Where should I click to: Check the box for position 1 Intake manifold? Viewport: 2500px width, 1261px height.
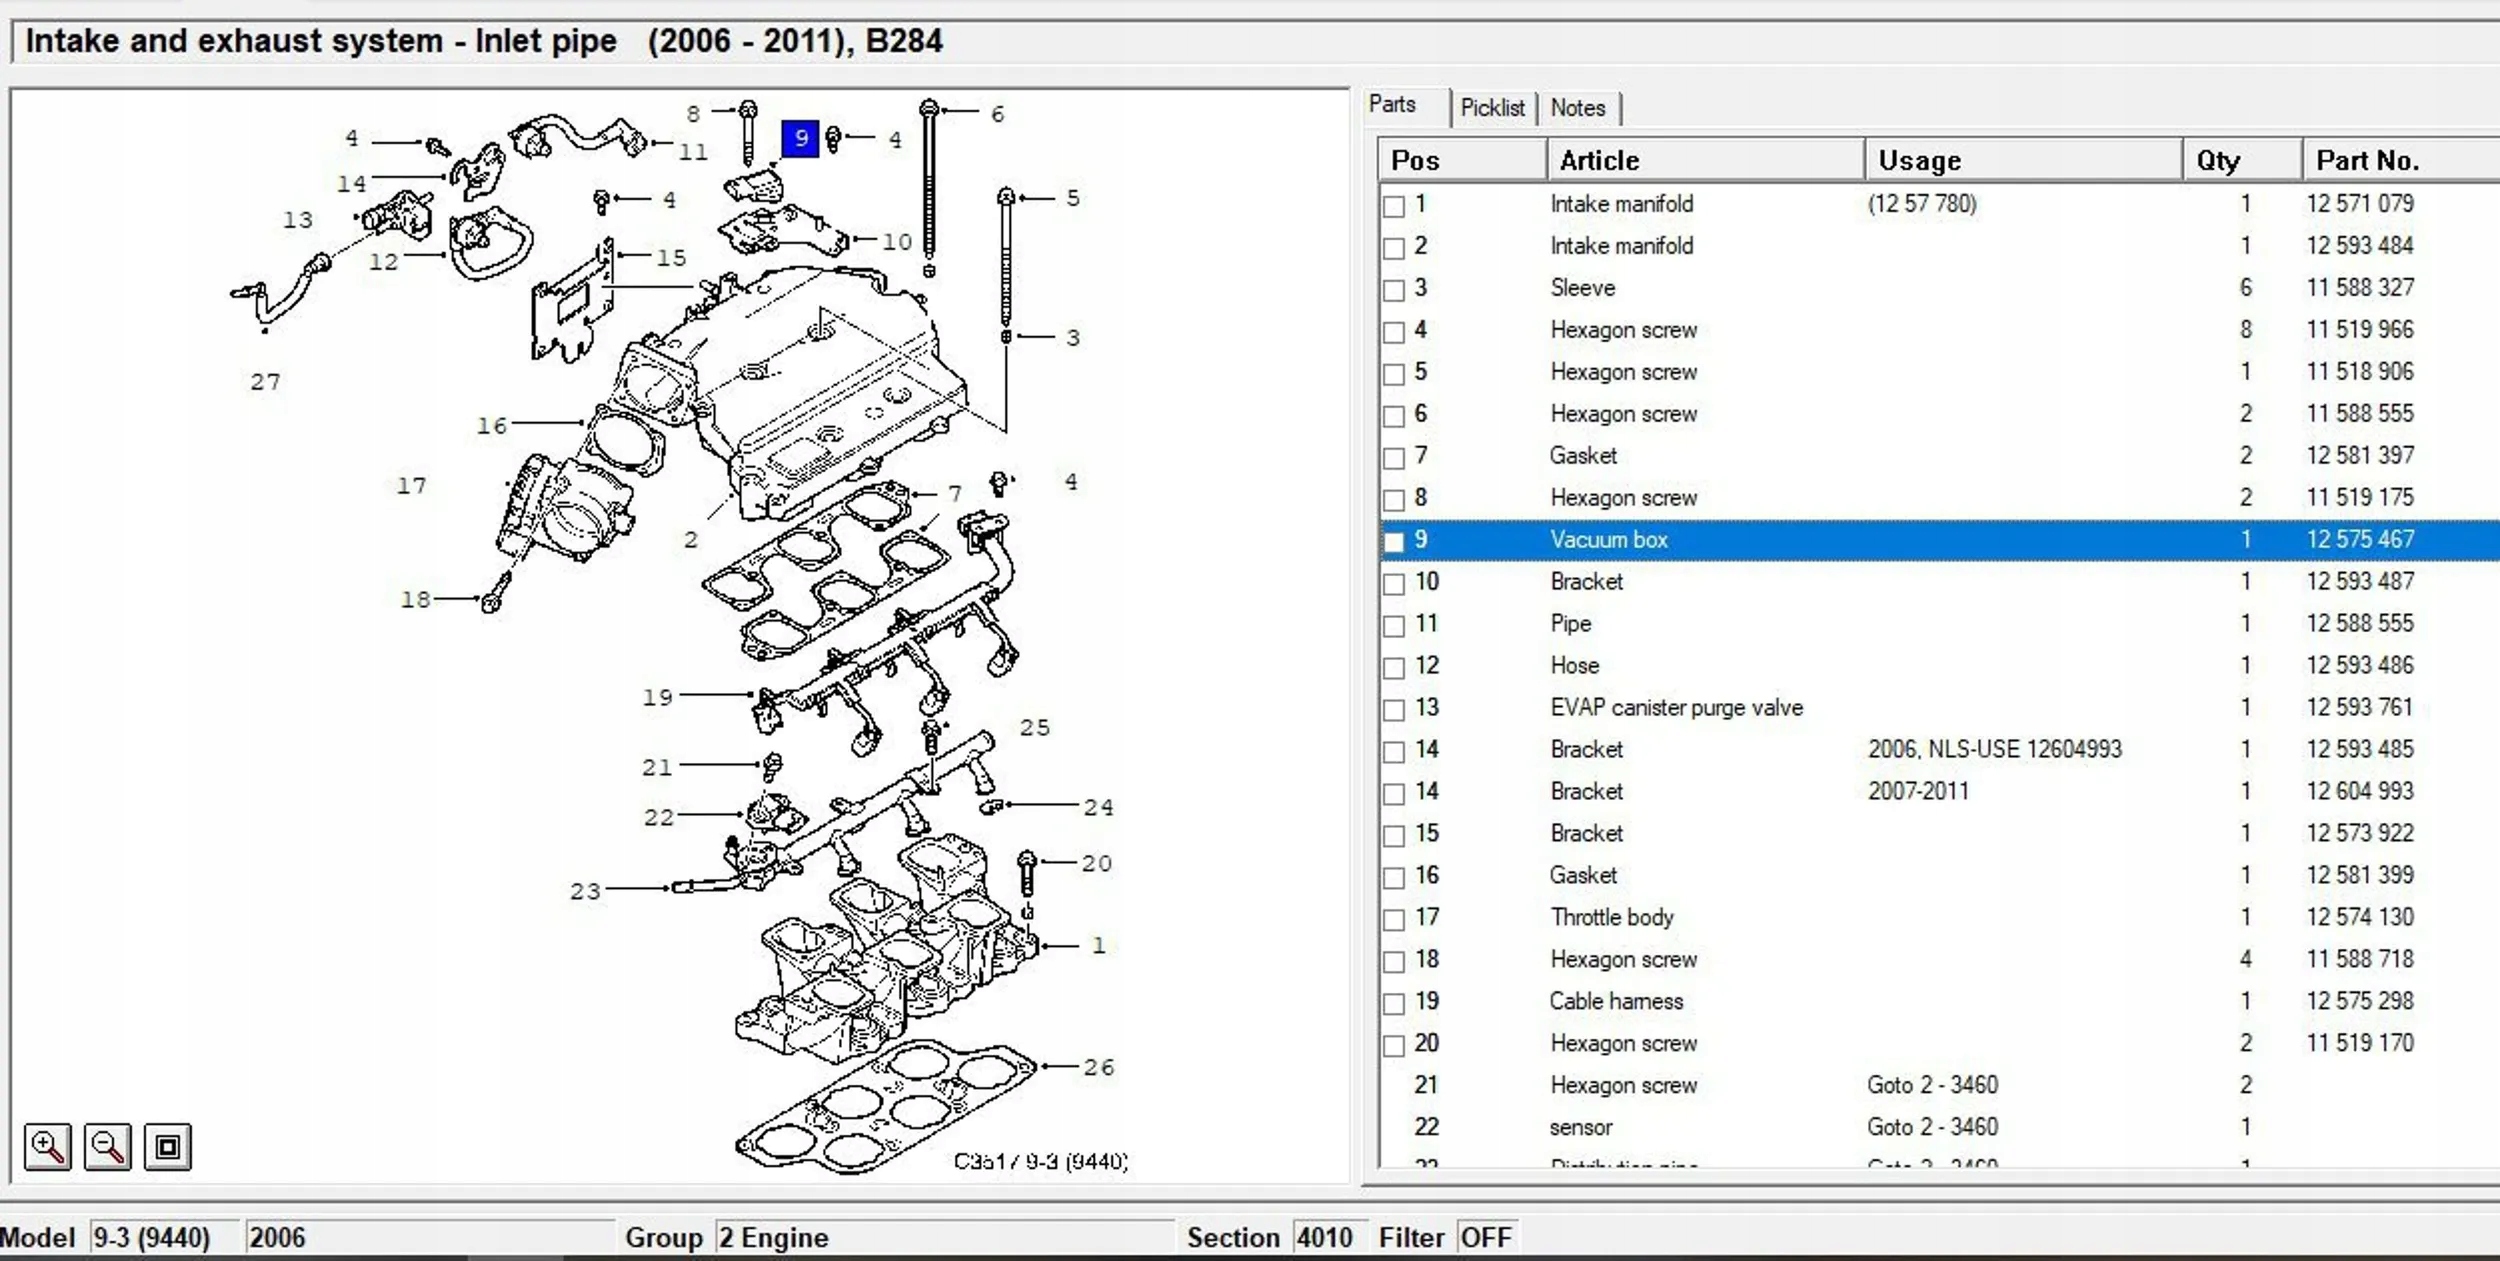point(1394,206)
